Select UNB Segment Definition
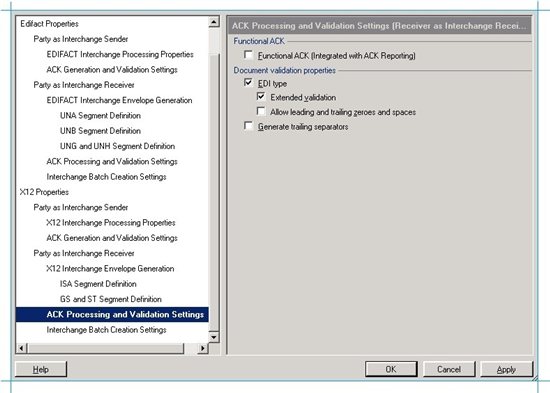Viewport: 550px width, 393px height. coord(100,131)
